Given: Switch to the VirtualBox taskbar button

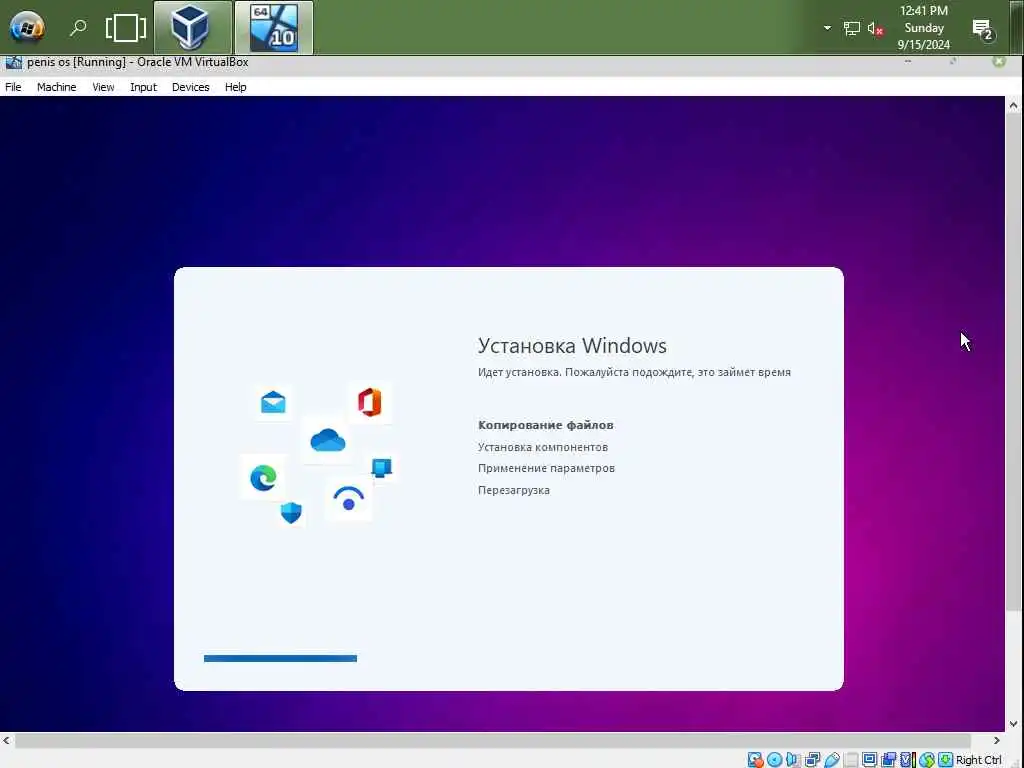Looking at the screenshot, I should (193, 27).
